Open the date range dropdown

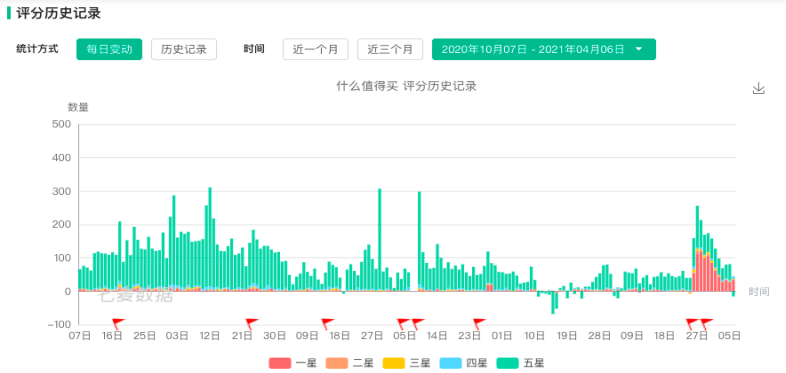click(543, 49)
